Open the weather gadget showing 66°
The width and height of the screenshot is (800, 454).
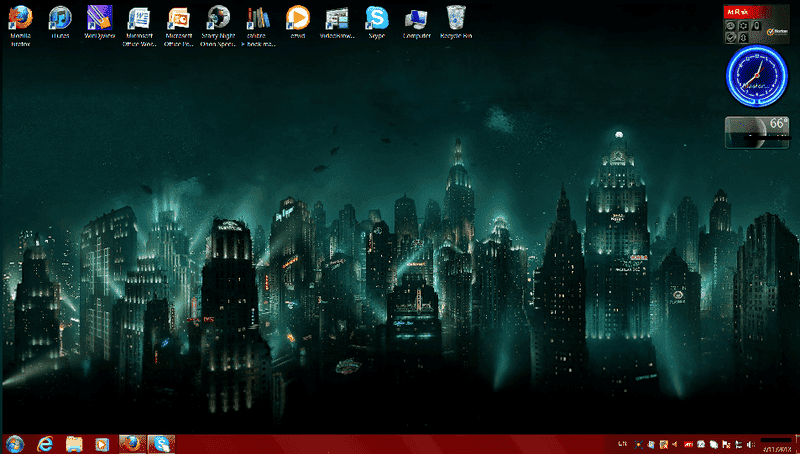click(x=757, y=133)
